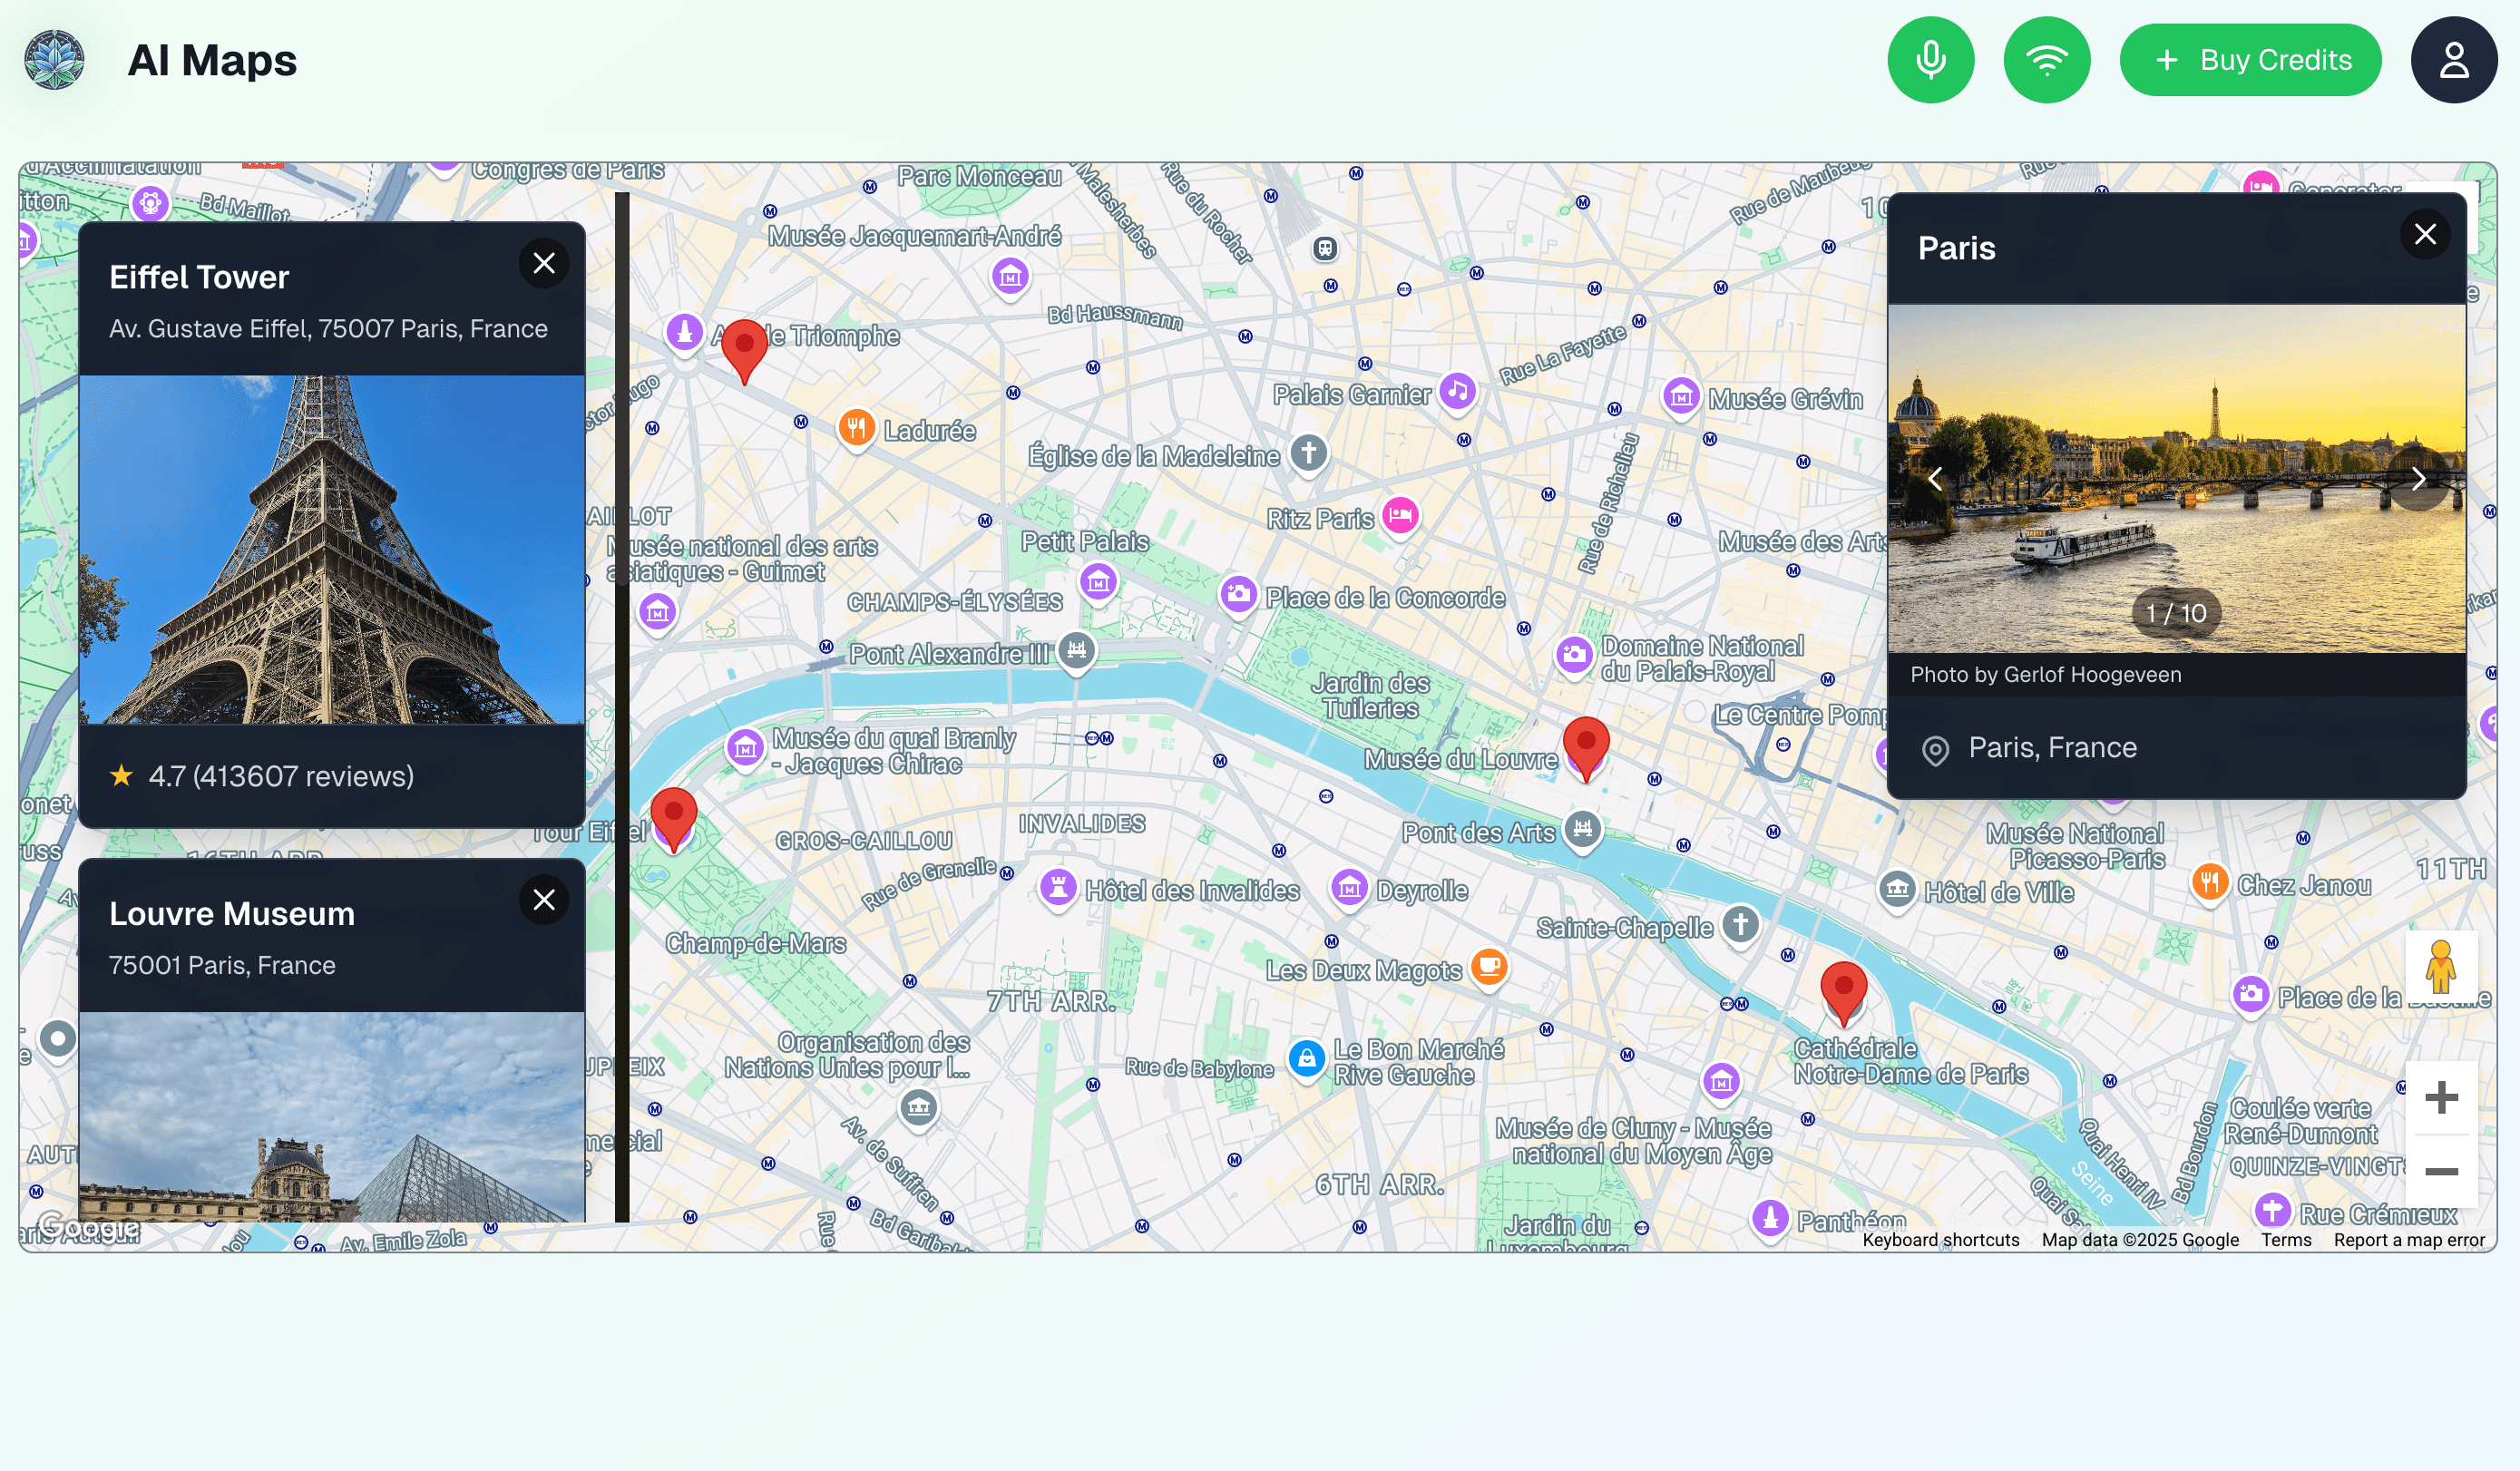Click red pin at Notre-Dame cathedral
Screen dimensions: 2520x1471
tap(1843, 994)
